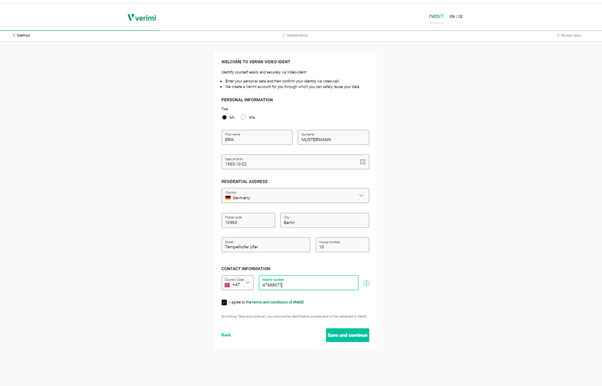The image size is (602, 386).
Task: Open the date of birth calendar icon
Action: tap(362, 162)
